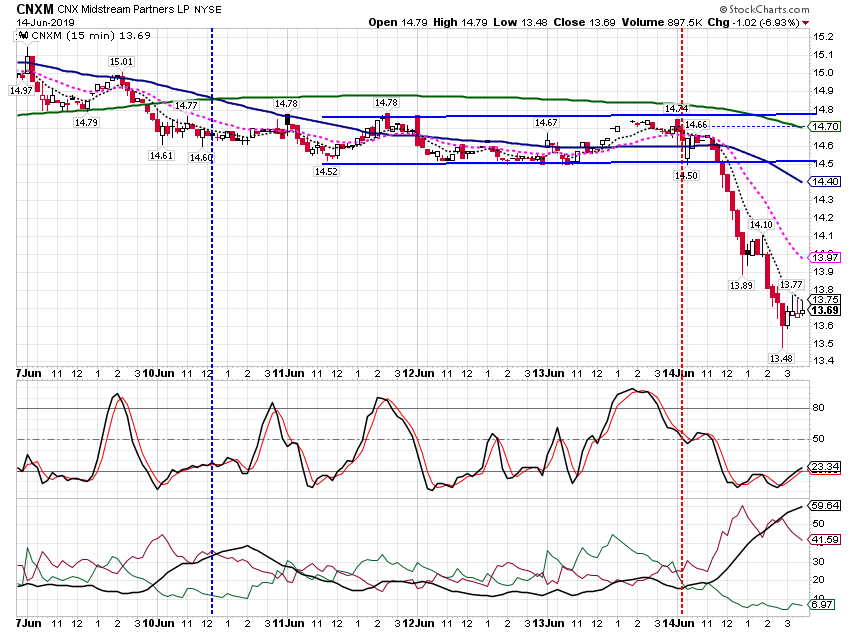850x633 pixels.
Task: Click the High 14.79 header value
Action: pos(460,22)
